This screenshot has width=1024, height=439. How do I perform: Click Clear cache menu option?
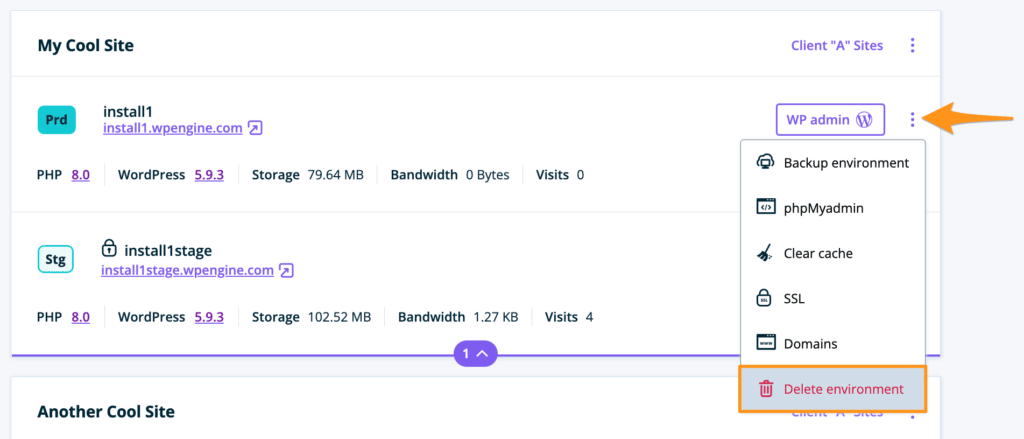818,253
